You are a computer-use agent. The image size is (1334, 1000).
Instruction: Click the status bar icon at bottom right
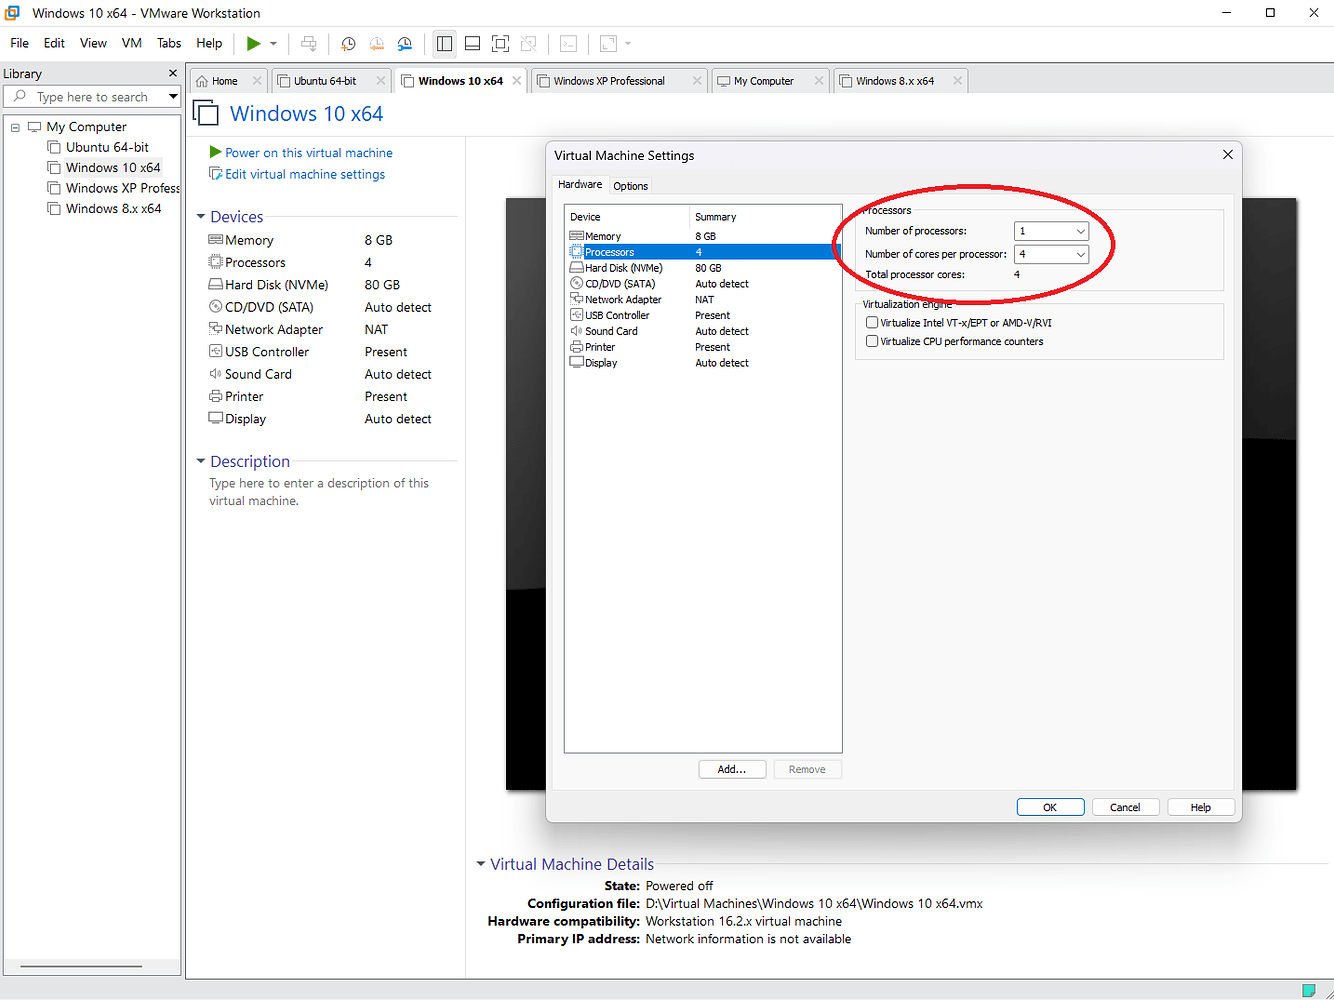(1309, 990)
